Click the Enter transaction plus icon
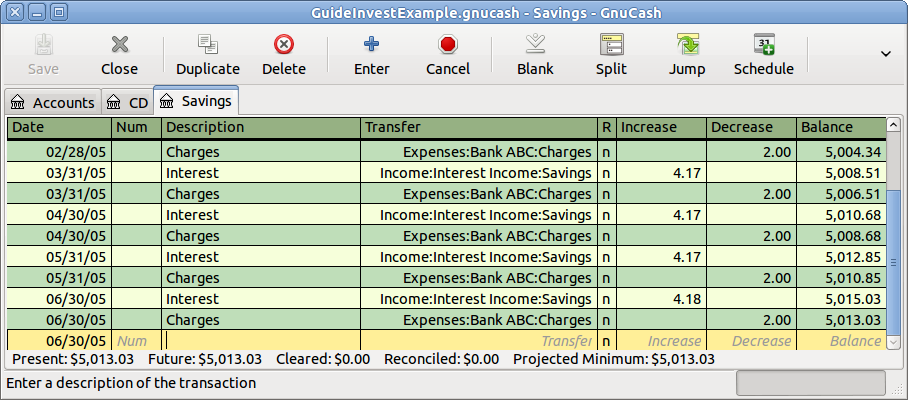The height and width of the screenshot is (400, 908). point(371,45)
